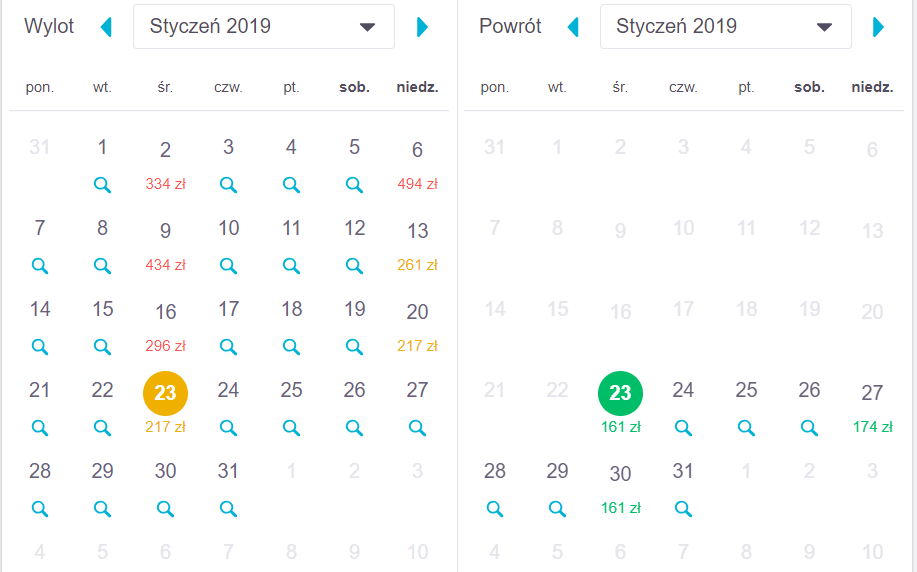This screenshot has width=917, height=572.
Task: Search prices for departure January 28
Action: (39, 509)
